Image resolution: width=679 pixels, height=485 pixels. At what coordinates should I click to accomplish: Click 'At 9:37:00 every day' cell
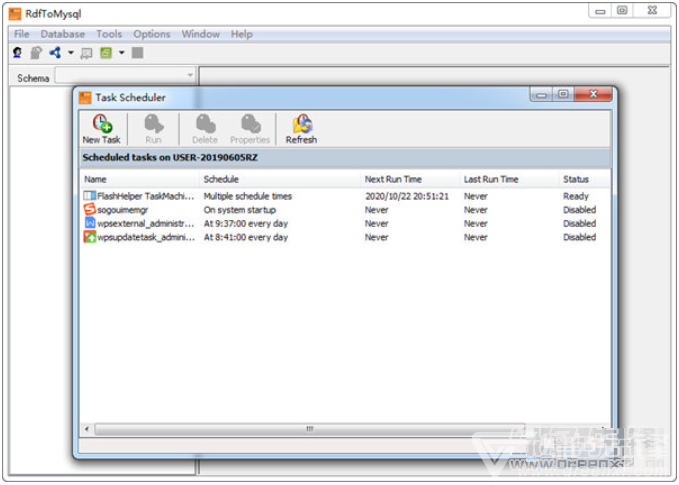tap(246, 224)
